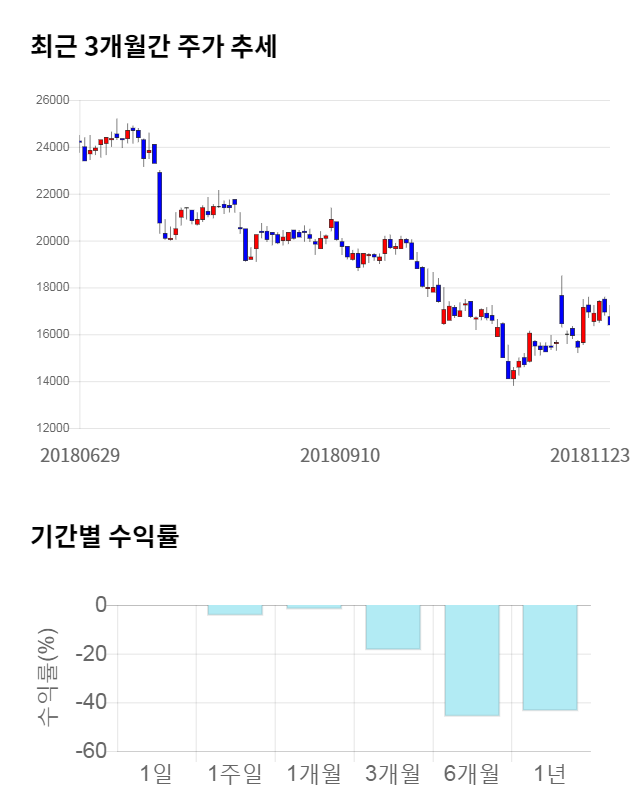The image size is (640, 810).
Task: Click the 6개월 x-axis label
Action: click(x=471, y=773)
